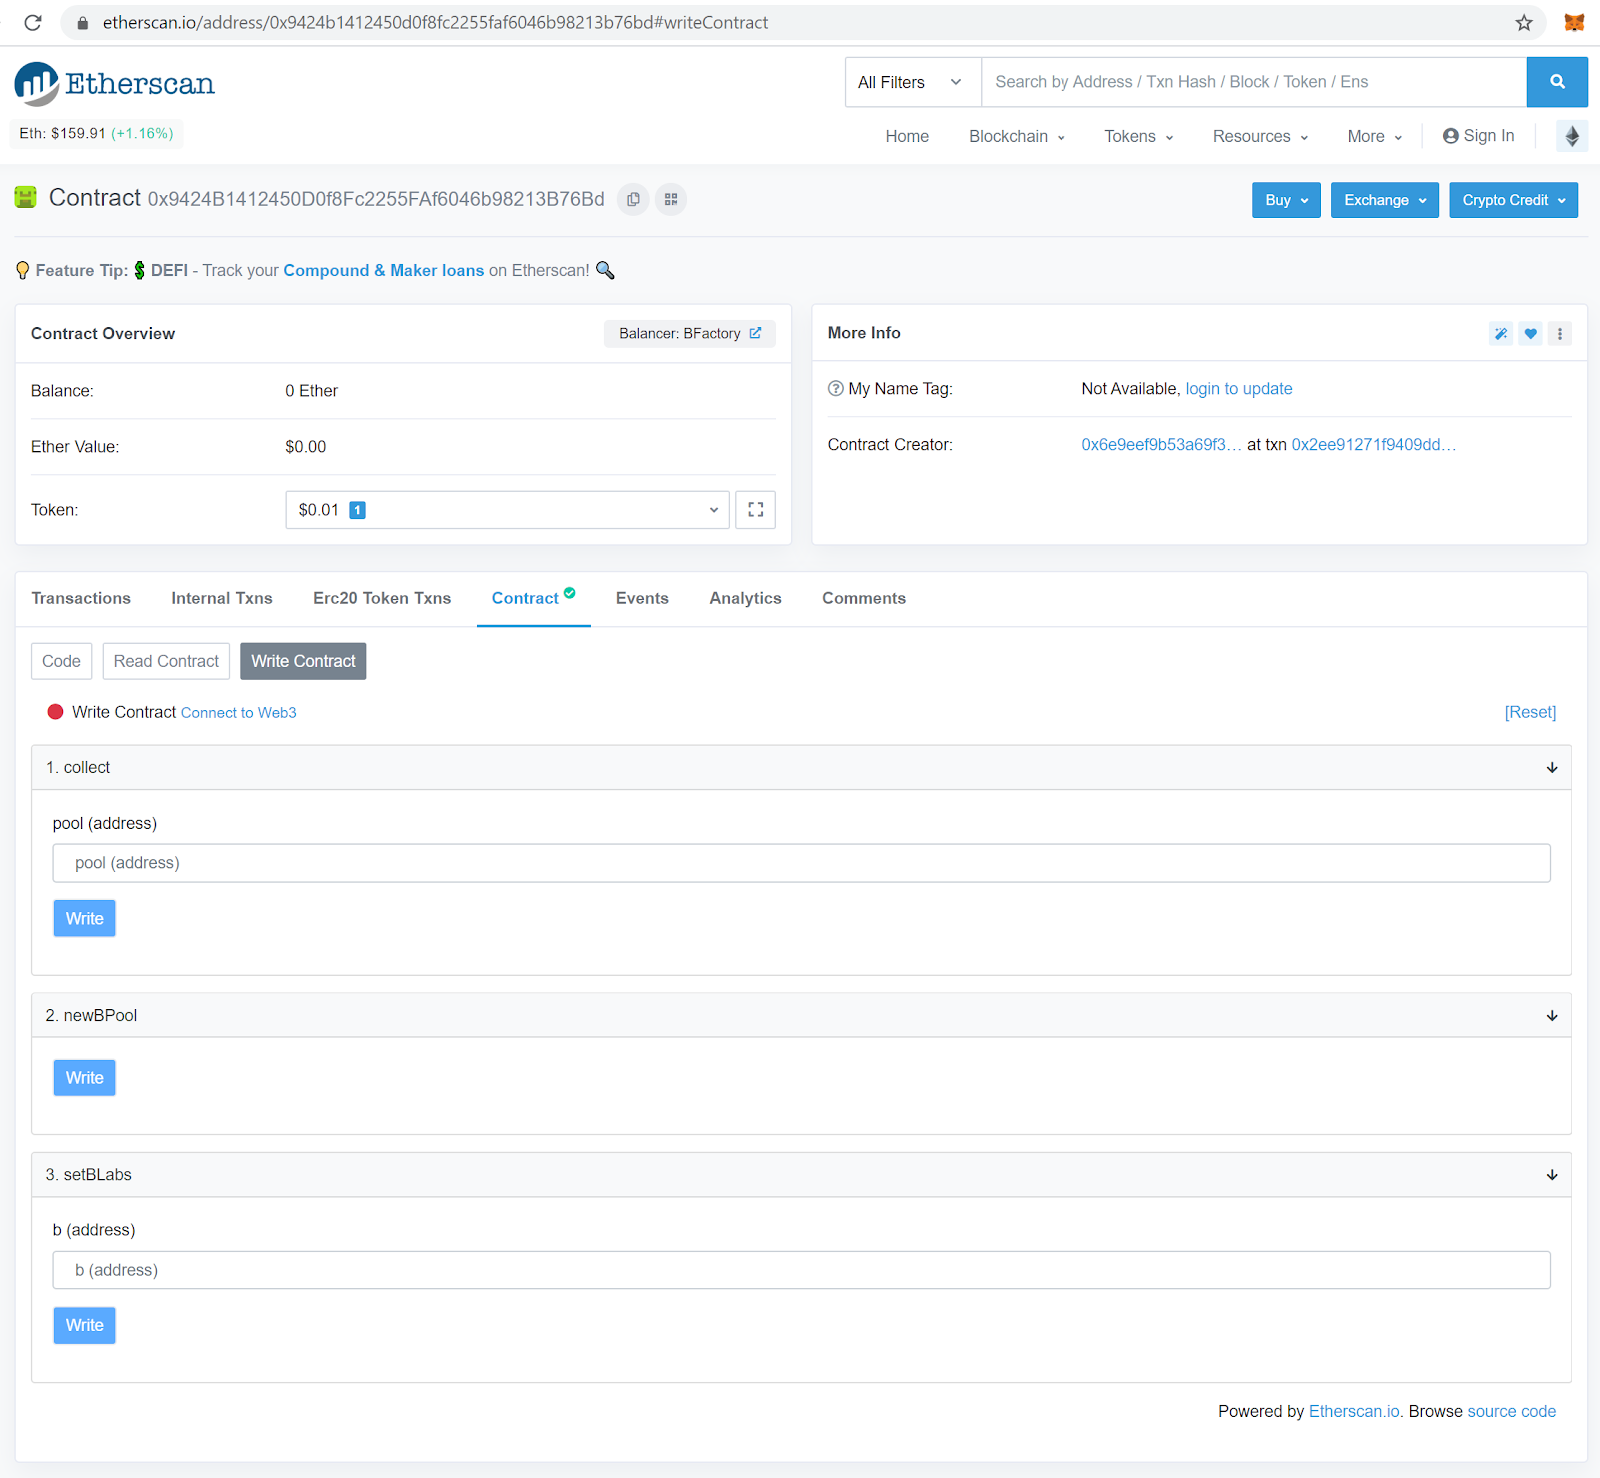Click the red Web3 connection status dot
This screenshot has height=1478, width=1600.
(56, 712)
